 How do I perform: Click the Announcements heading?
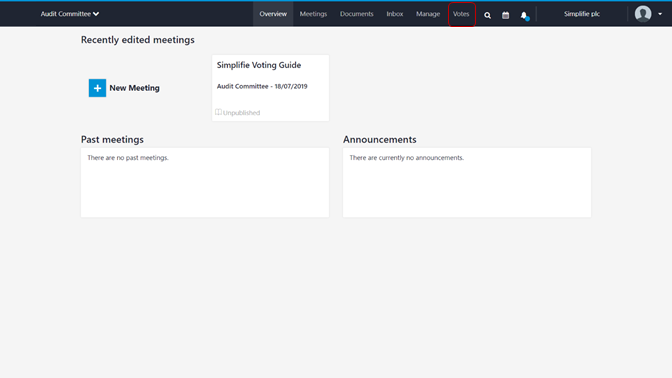click(x=379, y=139)
